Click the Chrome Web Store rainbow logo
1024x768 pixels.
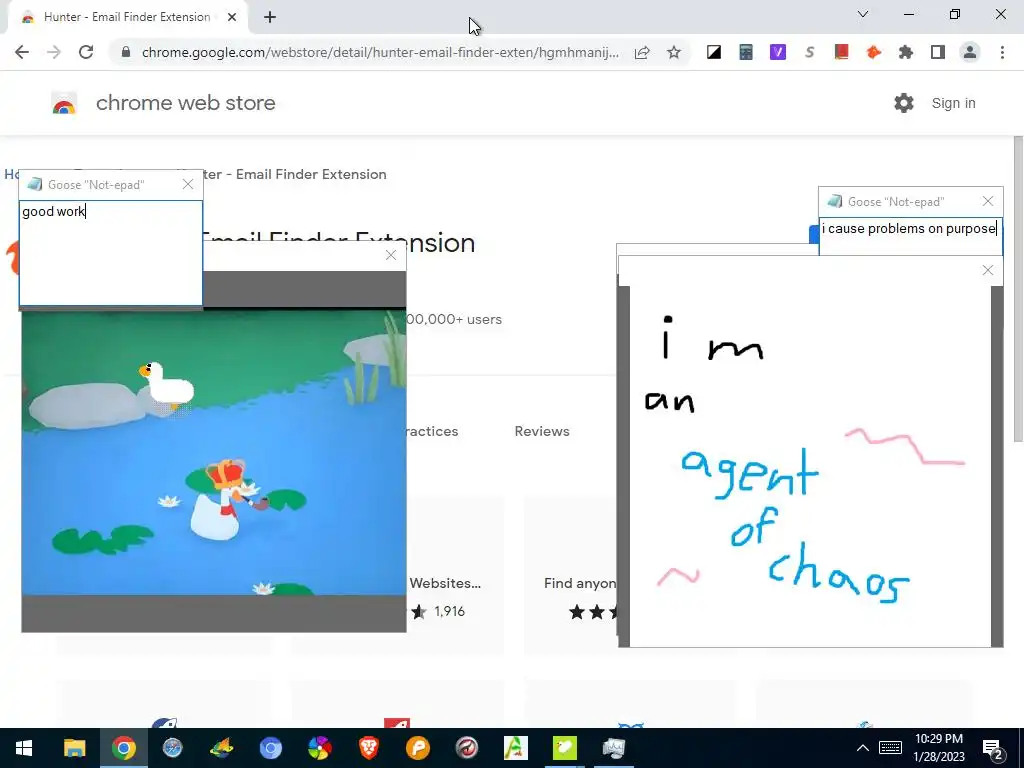point(64,103)
